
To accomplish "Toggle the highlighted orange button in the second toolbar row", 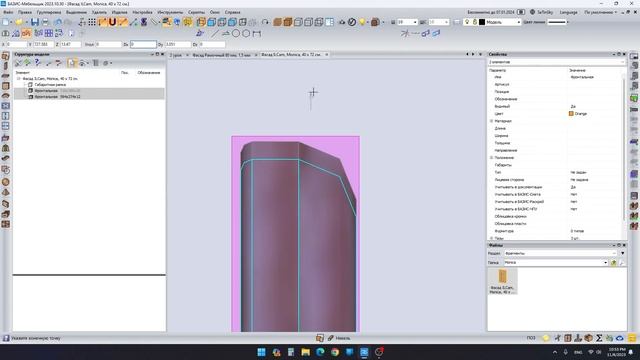I will click(26, 33).
